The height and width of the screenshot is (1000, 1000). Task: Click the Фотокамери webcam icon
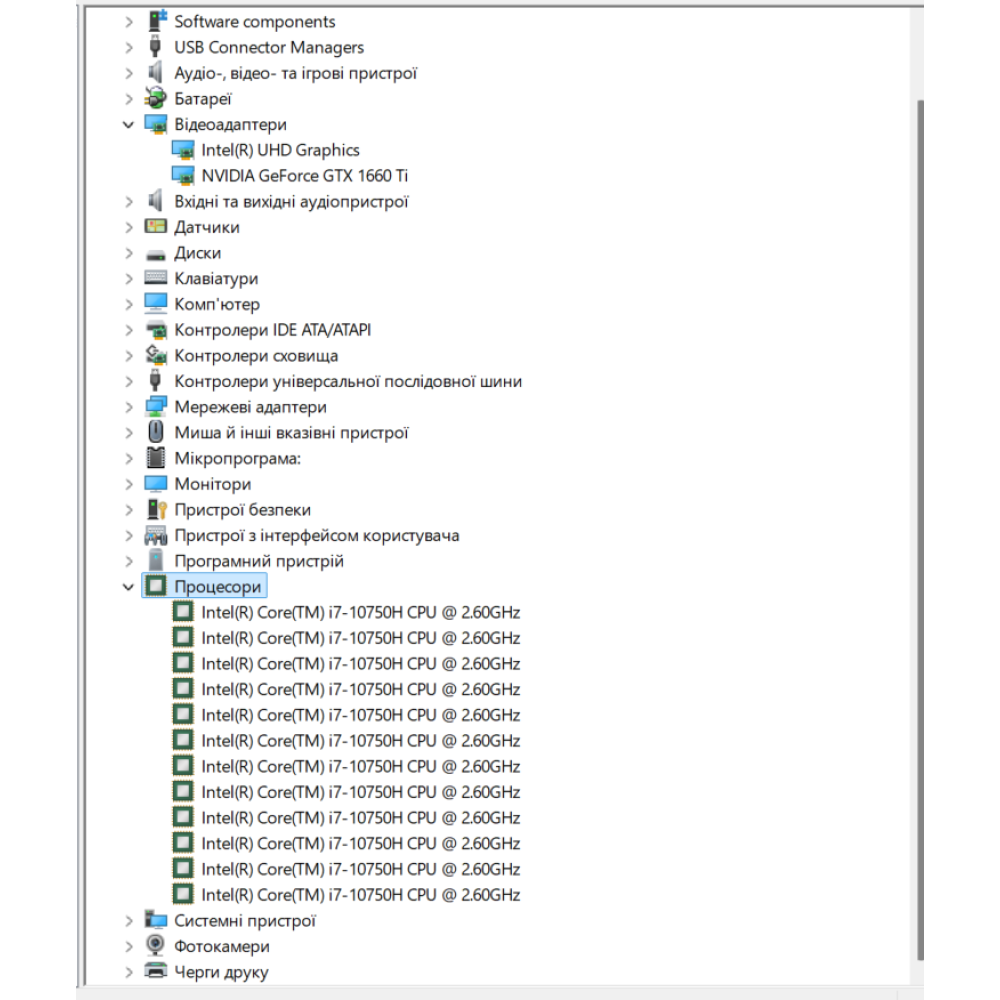pyautogui.click(x=155, y=946)
